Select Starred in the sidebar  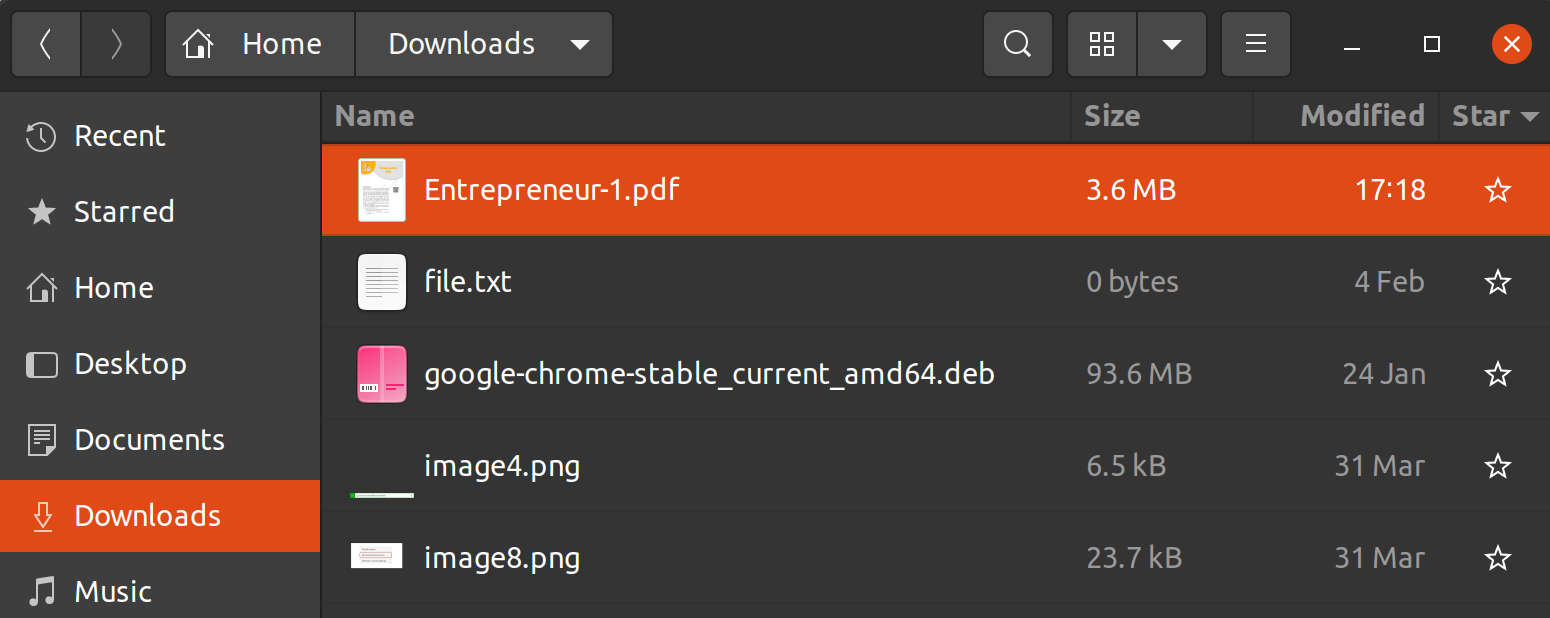(124, 212)
